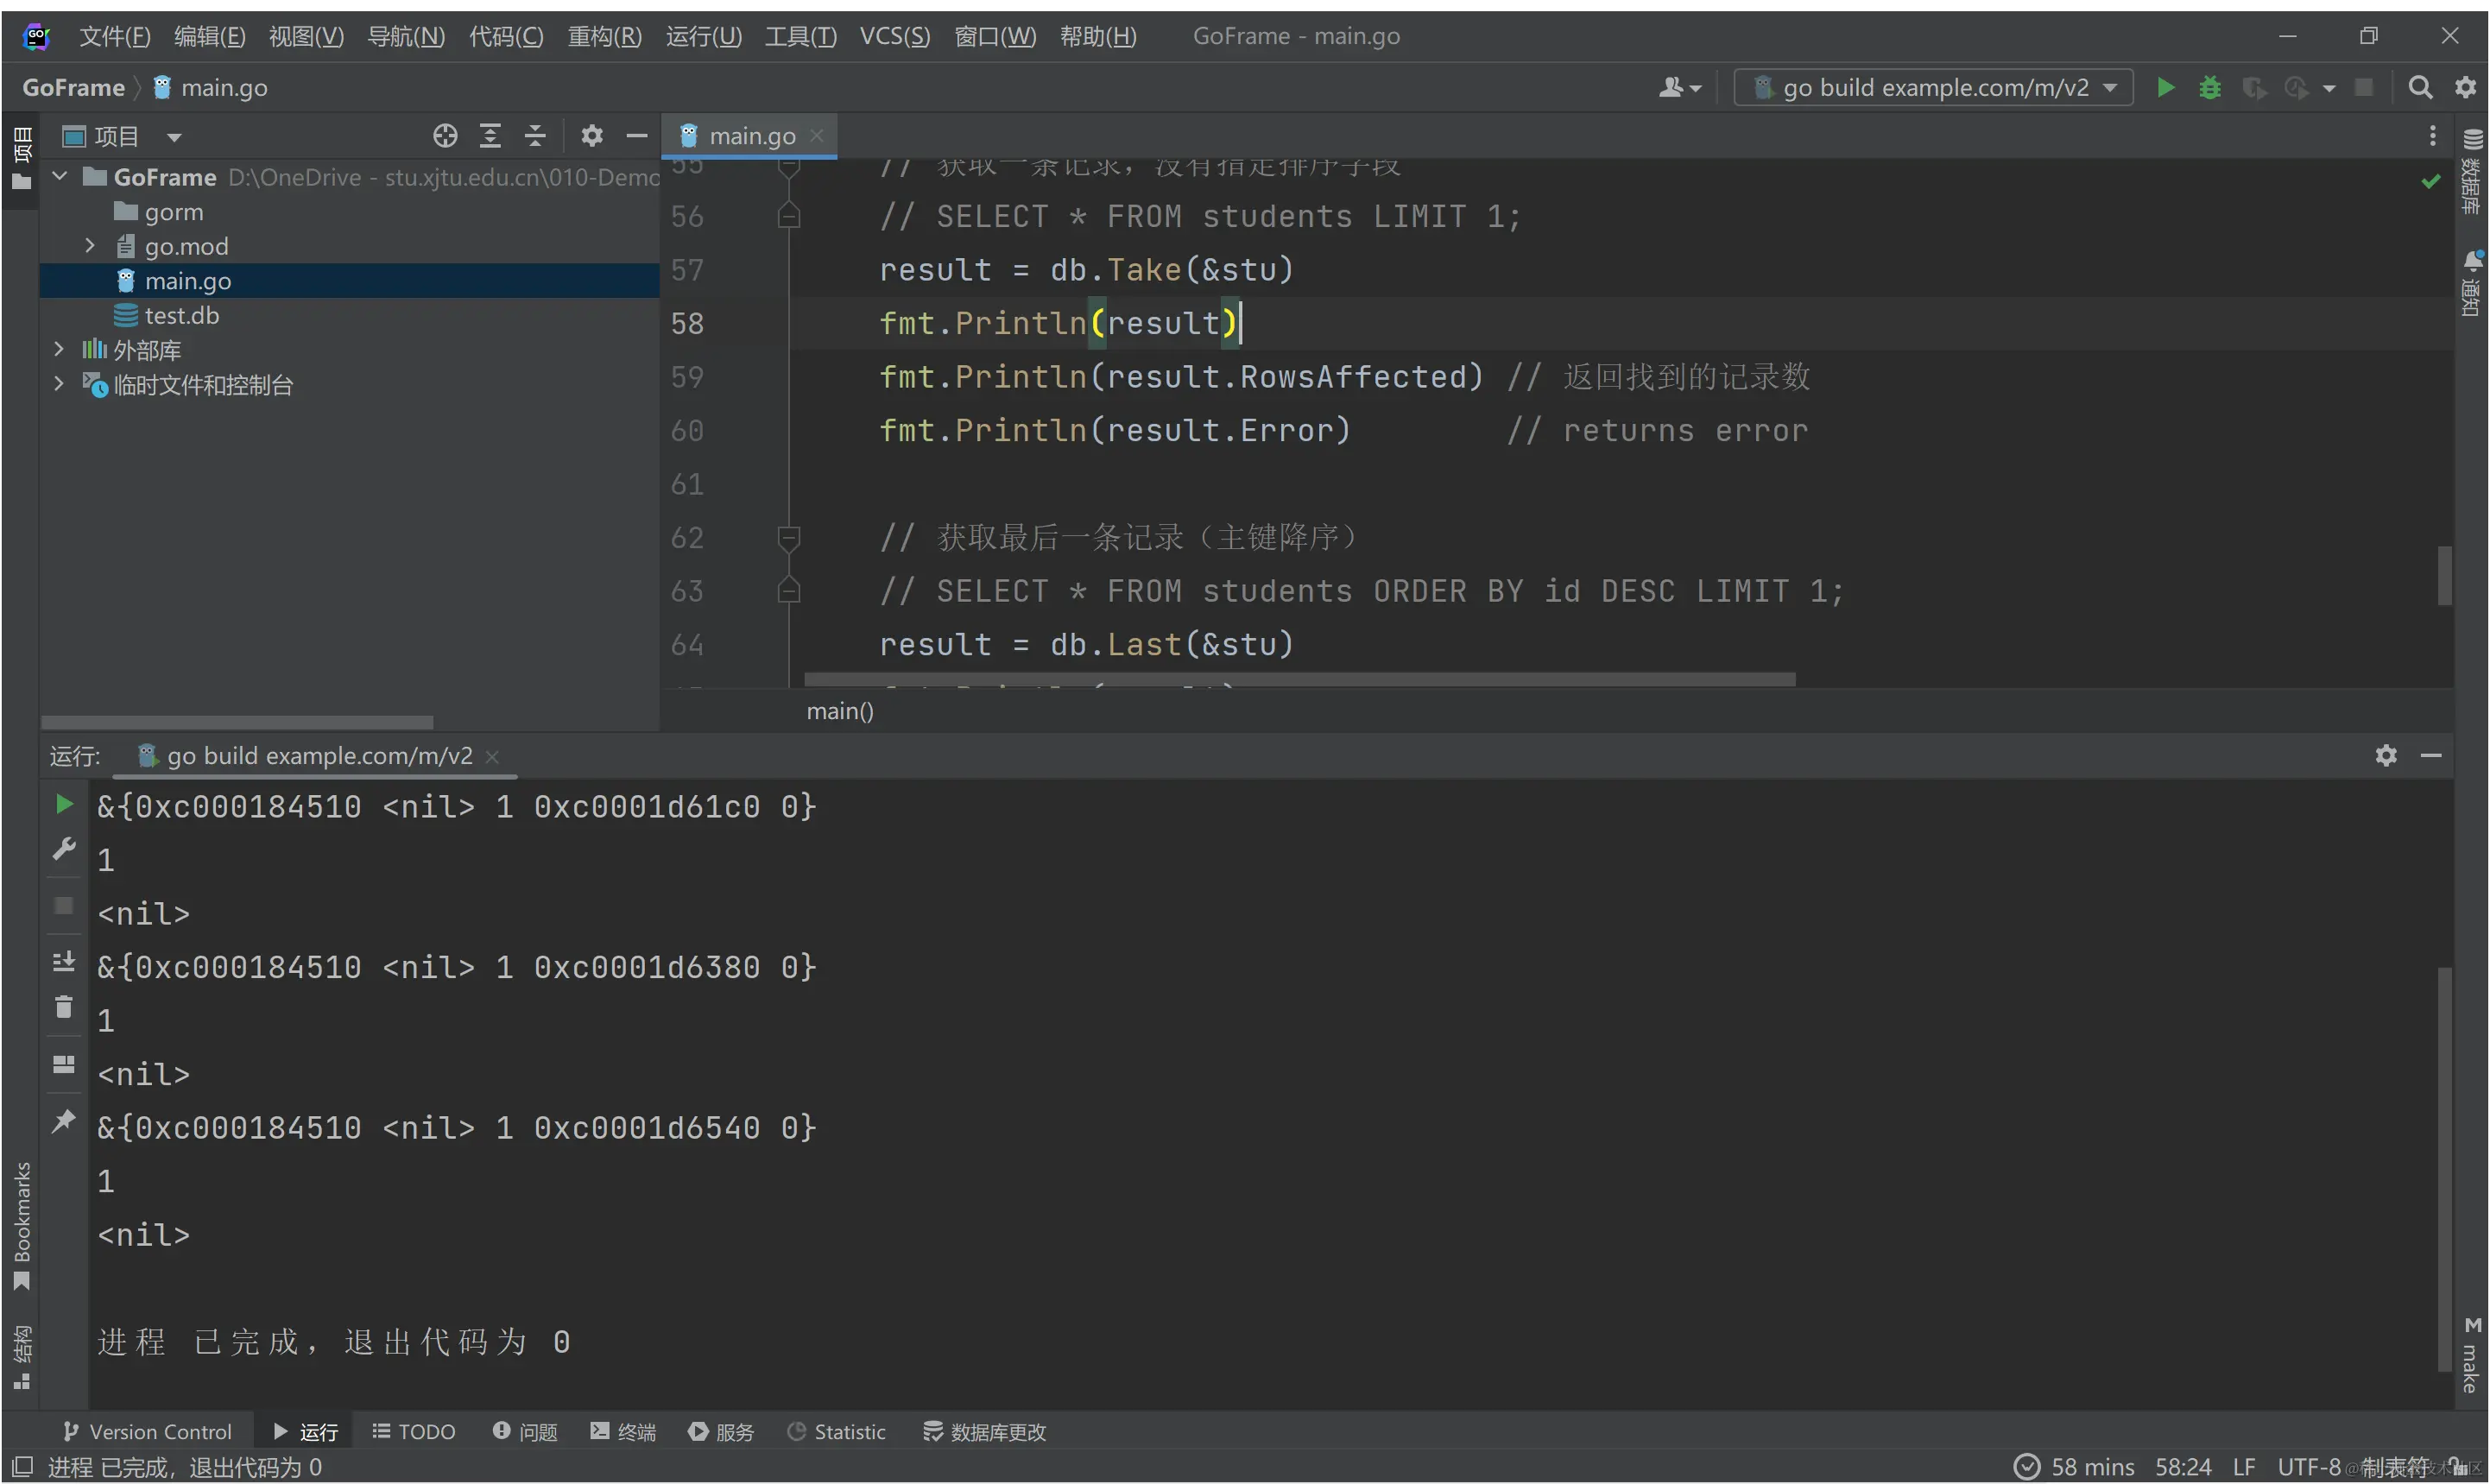Click the green Run button in toolbar
The height and width of the screenshot is (1484, 2490).
tap(2165, 88)
